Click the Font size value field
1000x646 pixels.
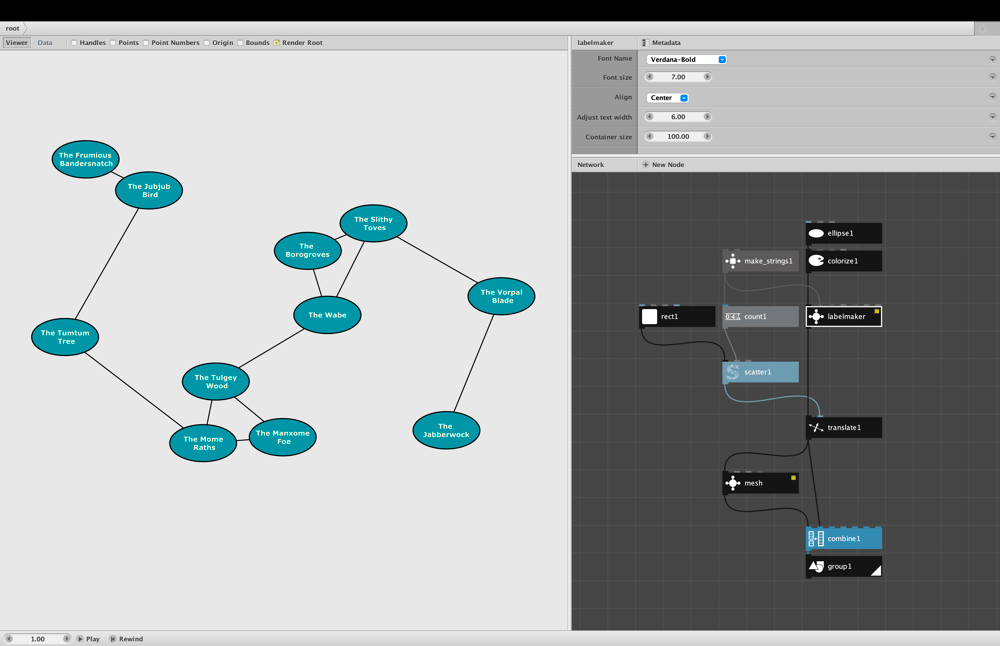coord(678,77)
